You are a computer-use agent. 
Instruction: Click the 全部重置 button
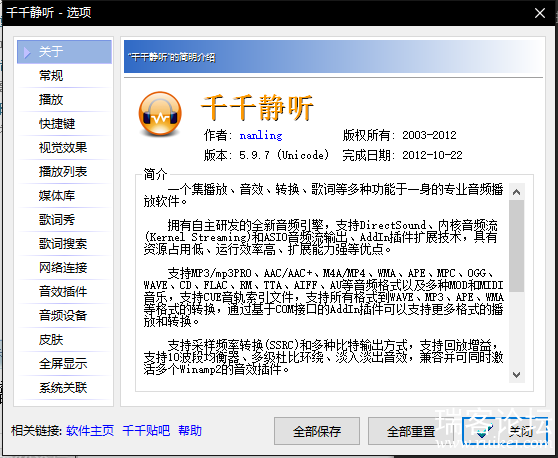(411, 431)
